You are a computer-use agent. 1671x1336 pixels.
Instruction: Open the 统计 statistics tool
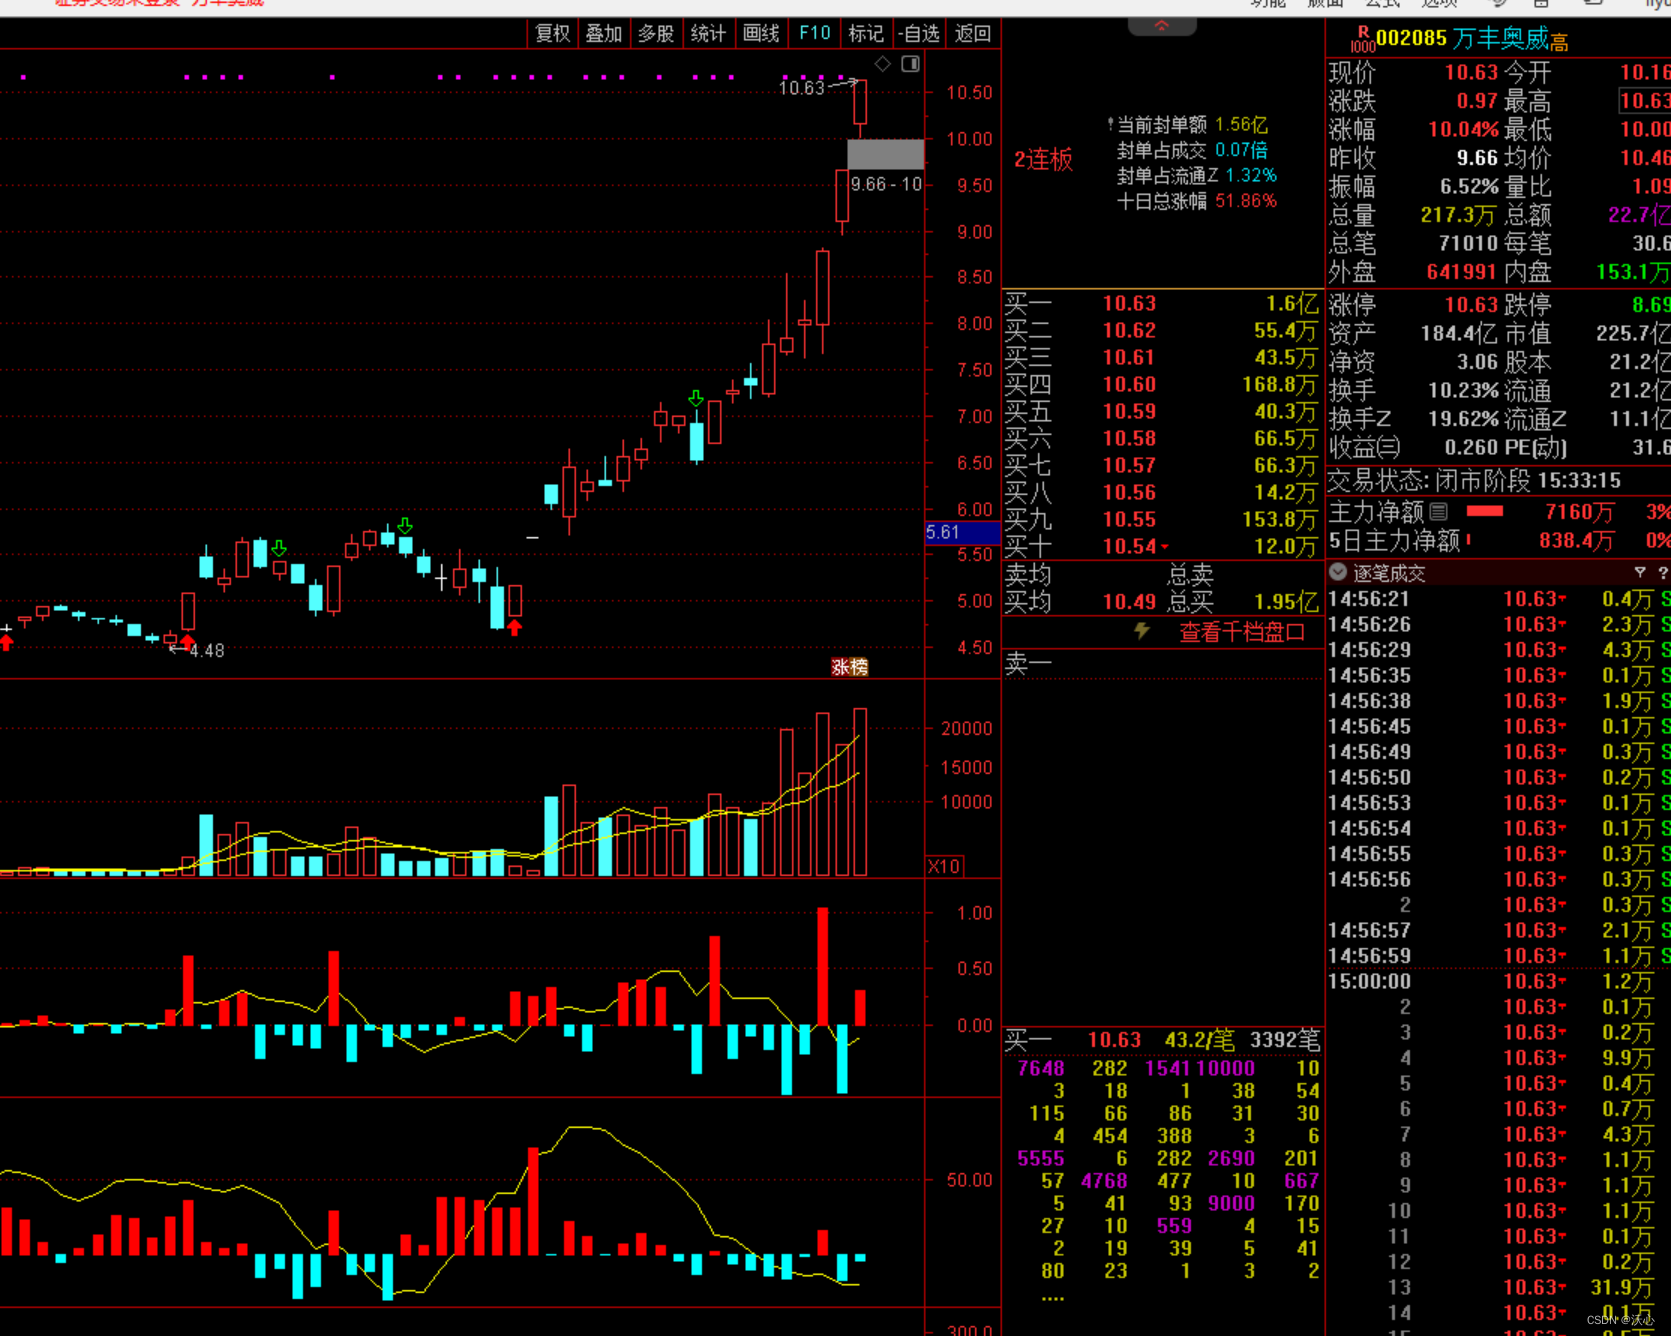(x=708, y=33)
